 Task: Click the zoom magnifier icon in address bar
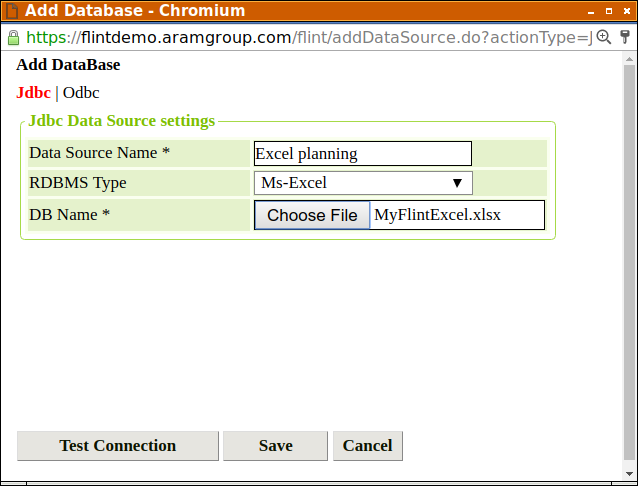[x=603, y=37]
